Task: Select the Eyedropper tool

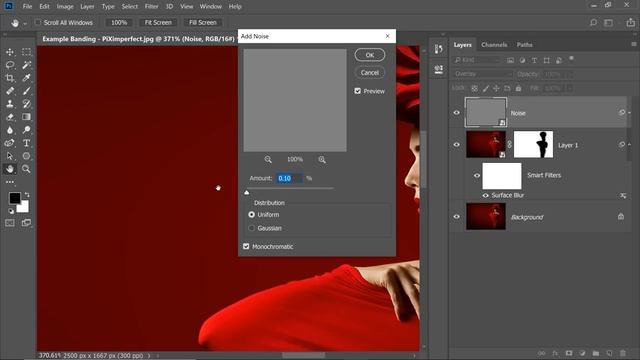Action: click(x=27, y=78)
